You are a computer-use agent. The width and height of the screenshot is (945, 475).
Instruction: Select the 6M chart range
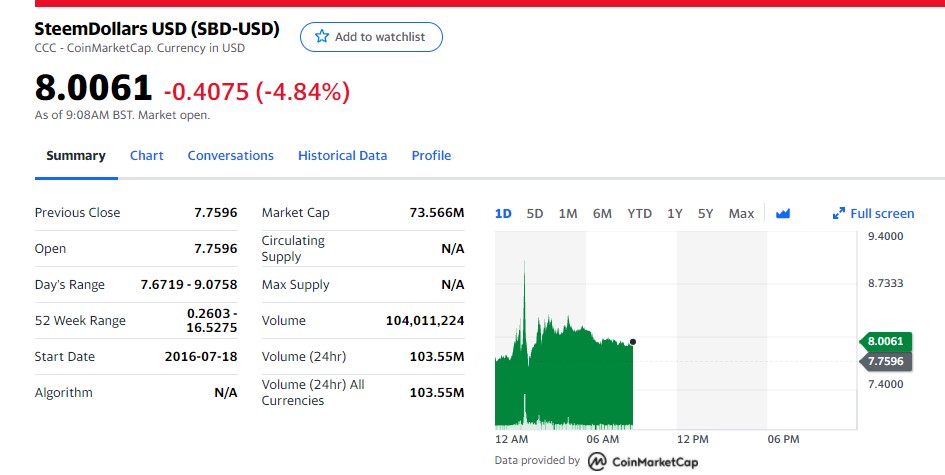(x=602, y=213)
